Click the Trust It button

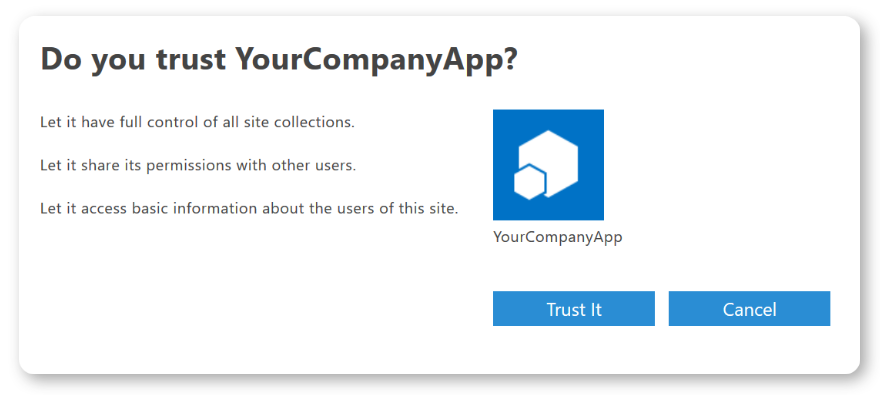[574, 309]
